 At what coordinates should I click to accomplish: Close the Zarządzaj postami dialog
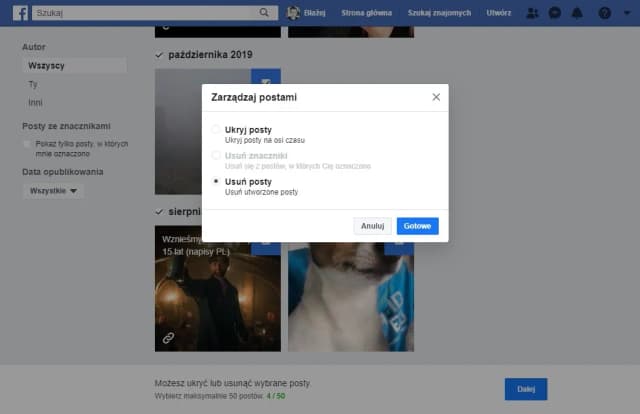[x=436, y=97]
